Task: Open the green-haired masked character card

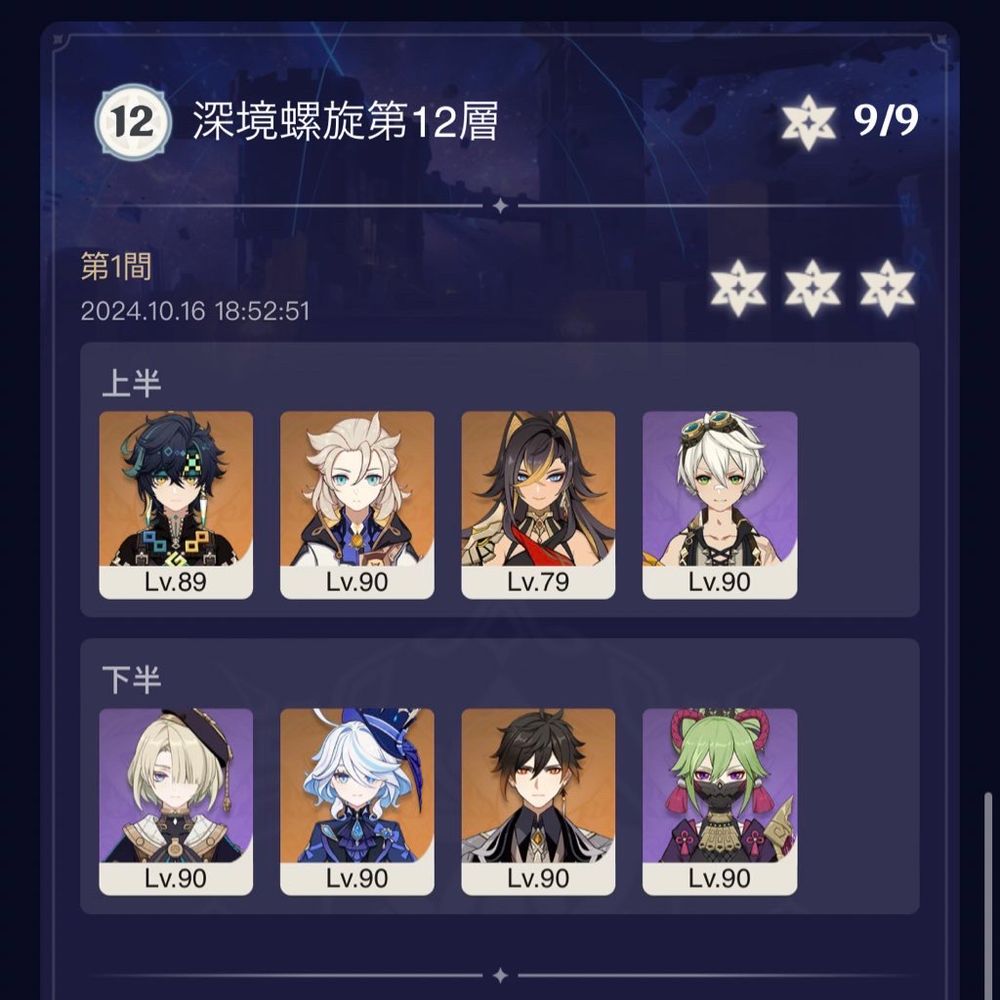Action: 719,802
